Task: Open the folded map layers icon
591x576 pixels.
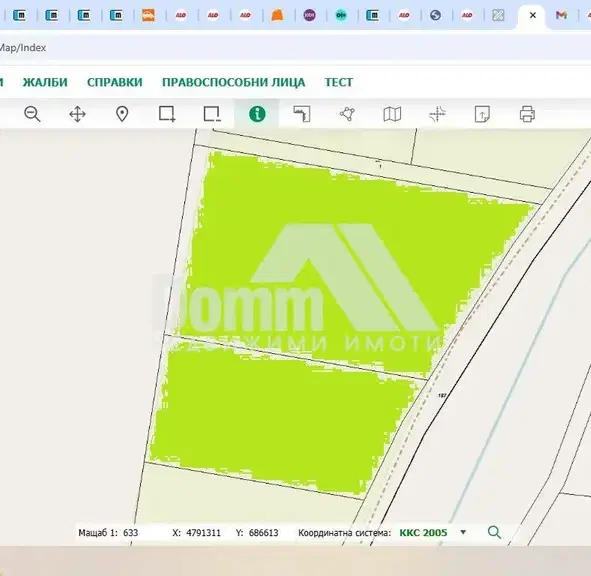Action: coord(392,114)
